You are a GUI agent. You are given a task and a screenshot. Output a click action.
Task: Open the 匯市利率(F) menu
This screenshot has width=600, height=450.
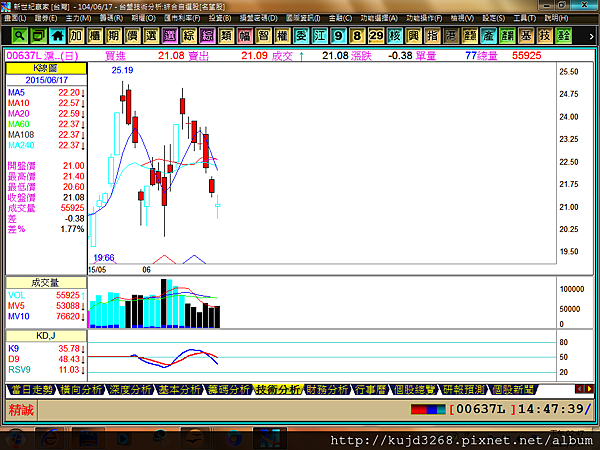(183, 18)
